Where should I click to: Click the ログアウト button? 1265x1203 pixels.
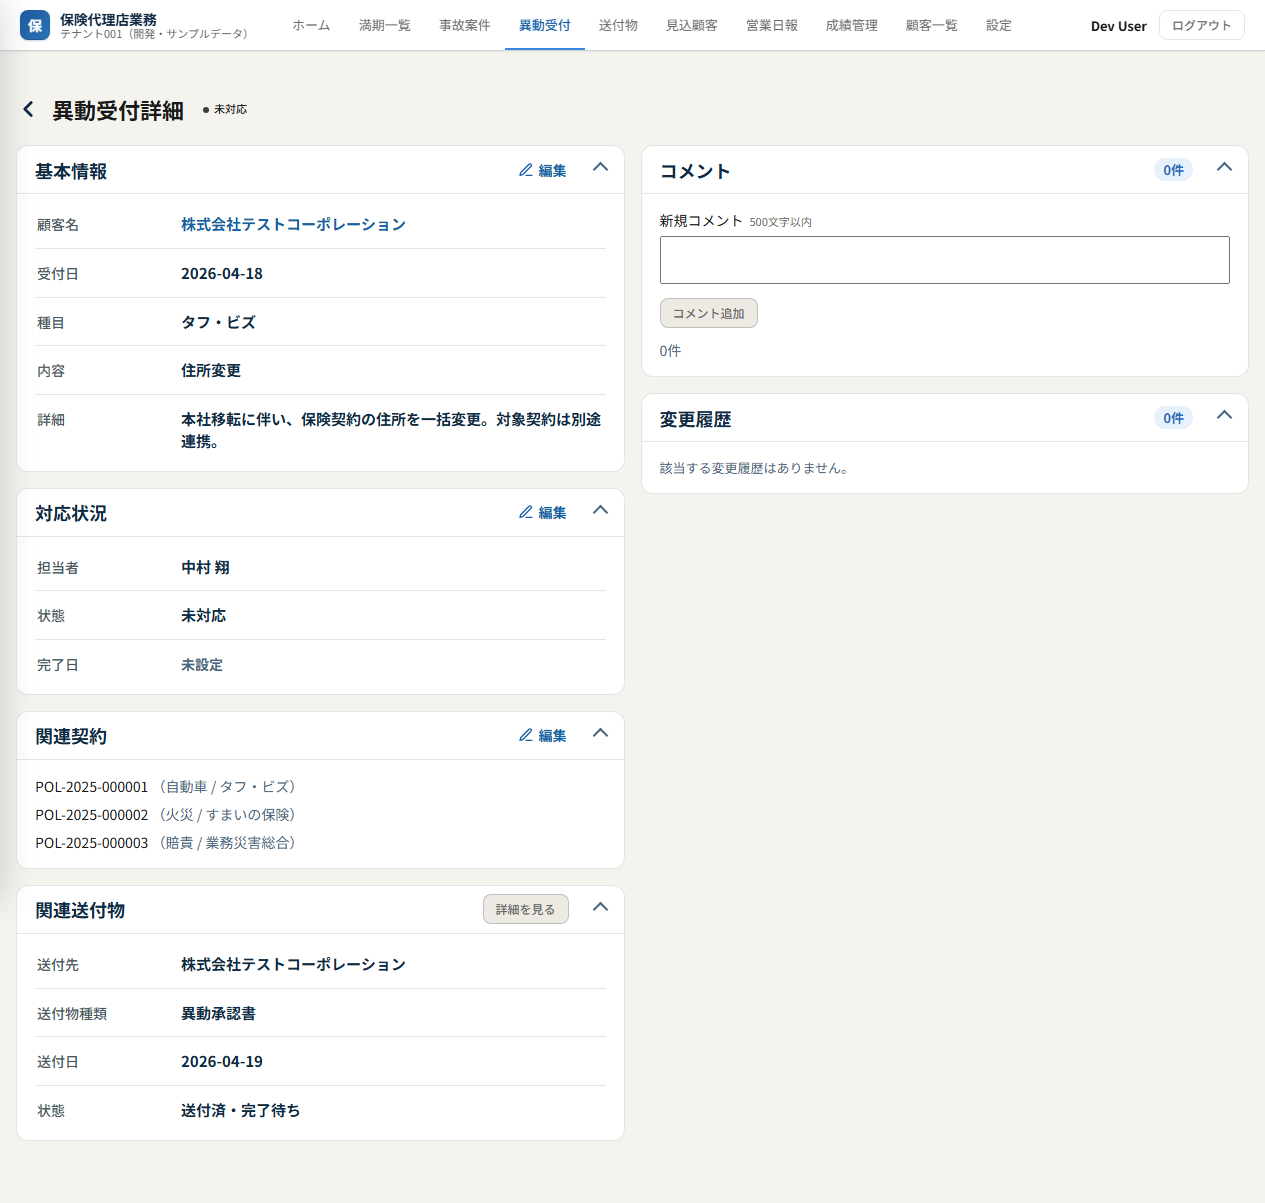pos(1202,25)
